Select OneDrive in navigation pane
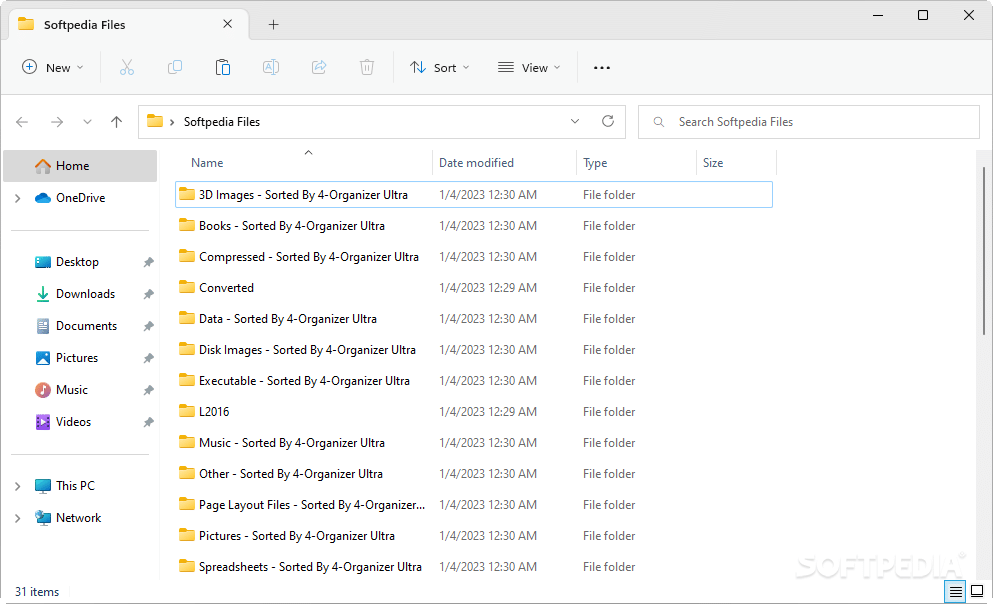Image resolution: width=993 pixels, height=604 pixels. point(80,198)
